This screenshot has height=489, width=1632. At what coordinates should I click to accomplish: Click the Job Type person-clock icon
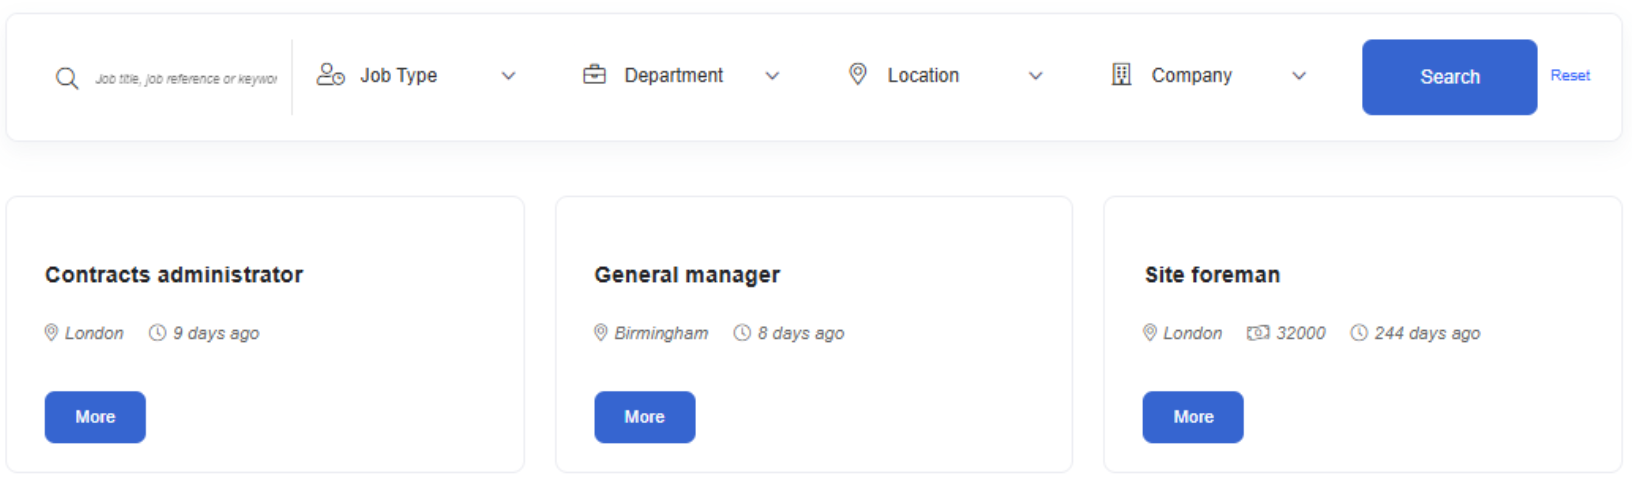330,75
